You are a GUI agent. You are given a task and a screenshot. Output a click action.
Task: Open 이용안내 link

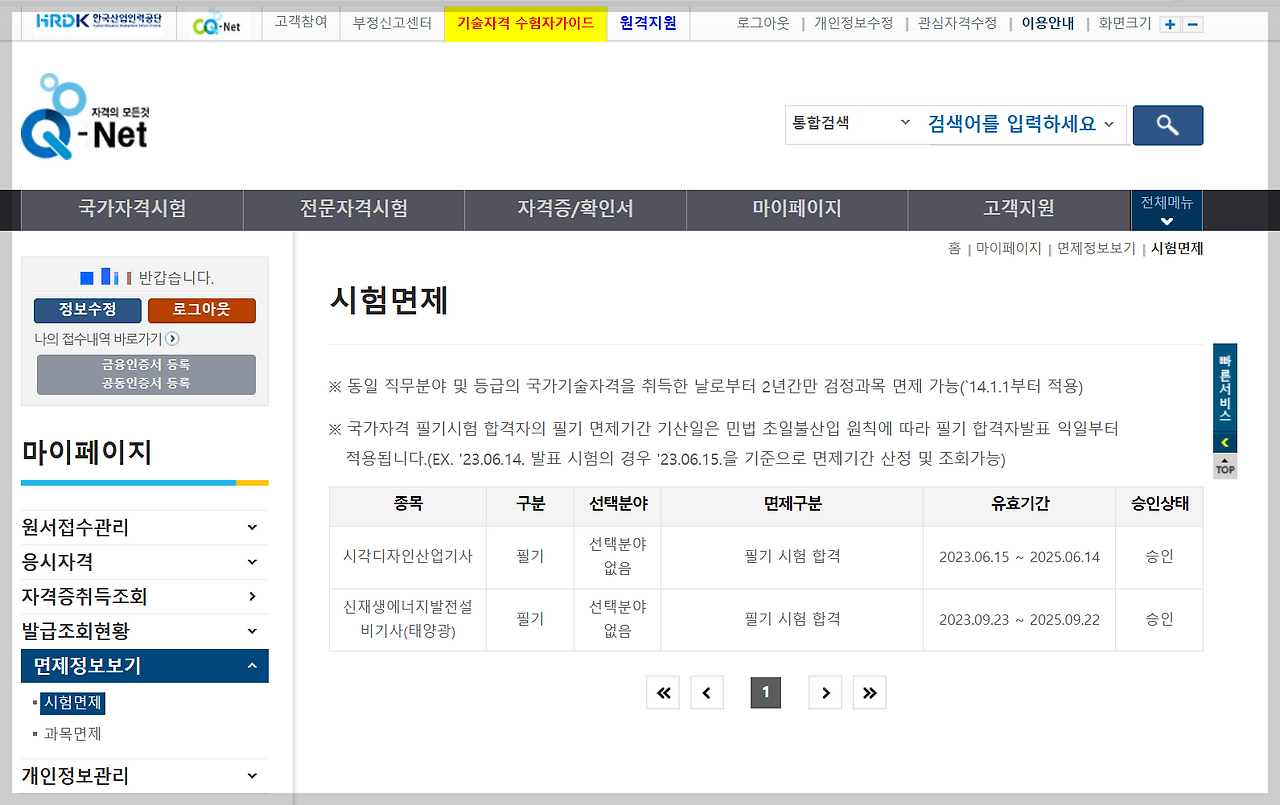coord(1048,23)
